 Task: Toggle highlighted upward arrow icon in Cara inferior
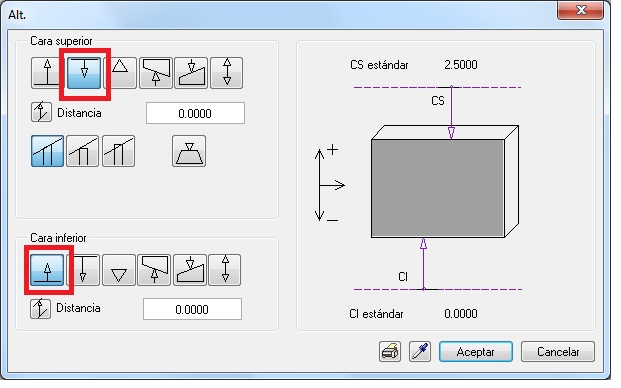[47, 270]
